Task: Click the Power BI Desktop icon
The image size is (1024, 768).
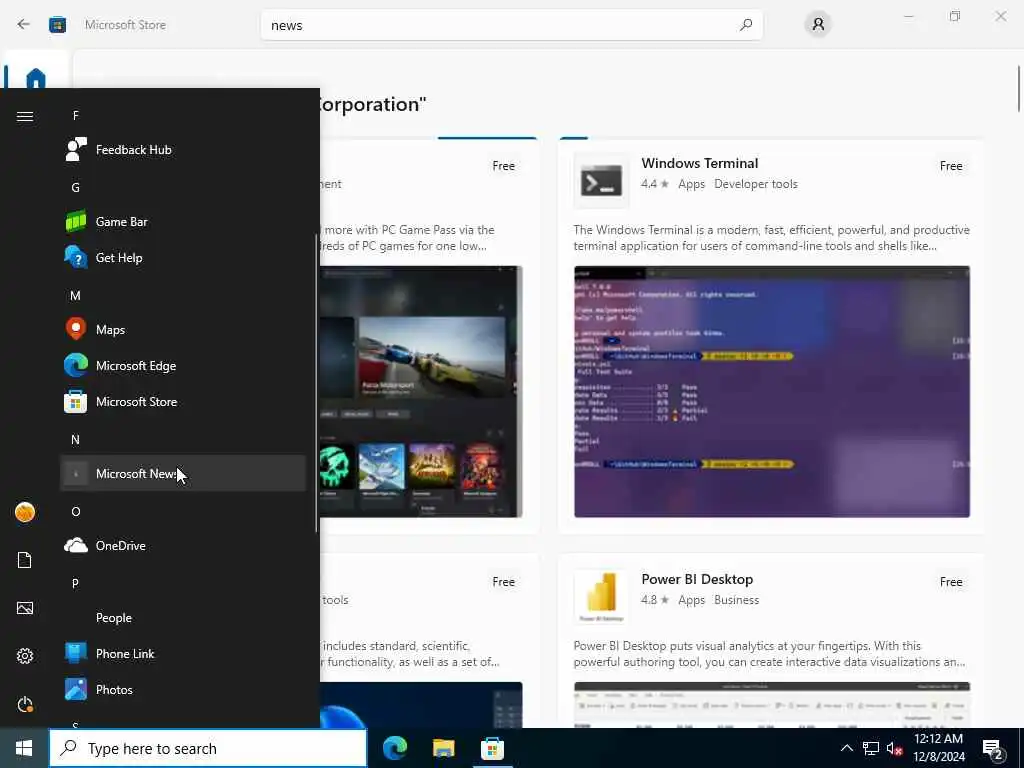Action: click(601, 596)
